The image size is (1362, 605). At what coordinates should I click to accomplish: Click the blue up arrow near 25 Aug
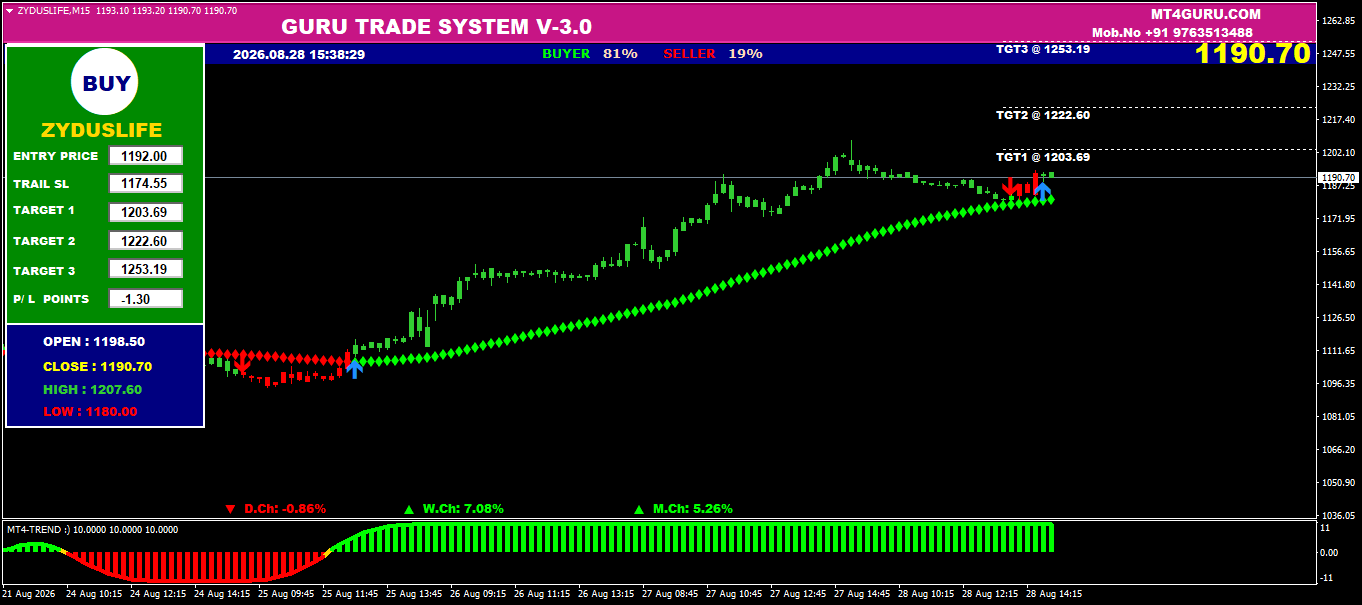[354, 367]
